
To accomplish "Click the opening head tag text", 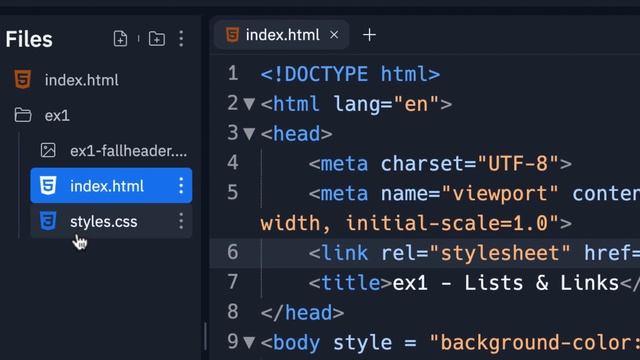I will (297, 134).
